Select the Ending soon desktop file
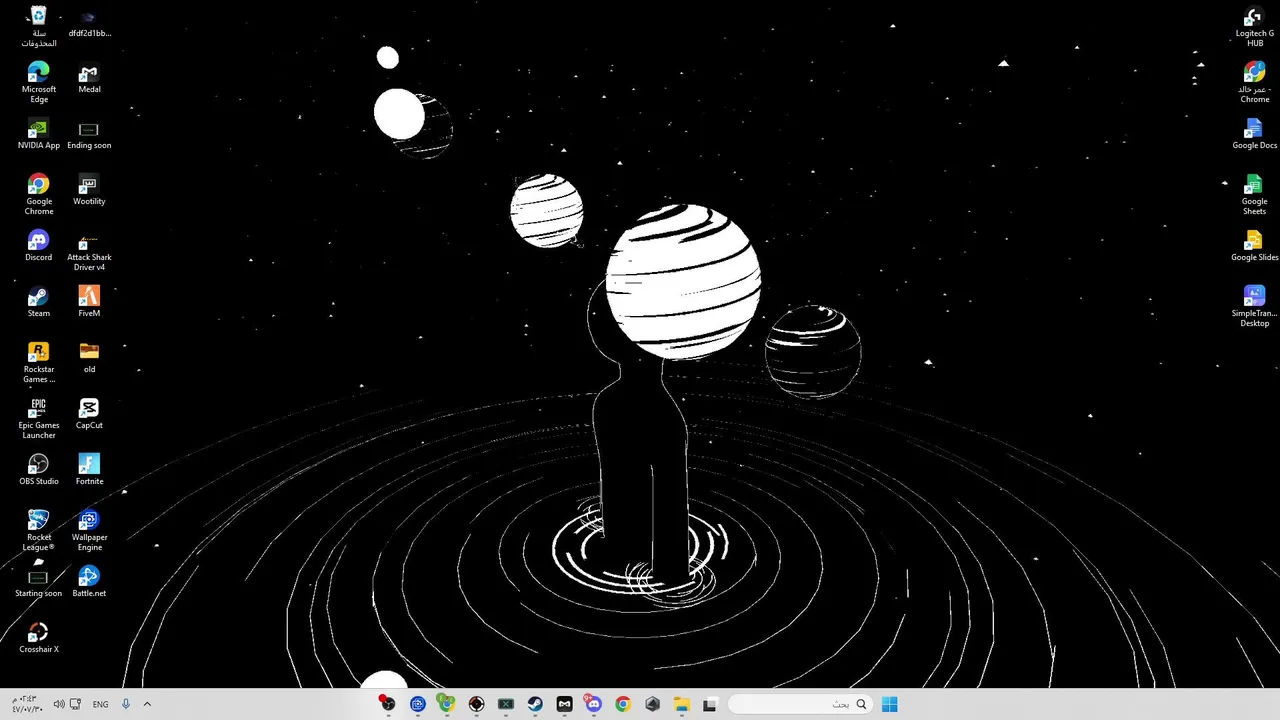This screenshot has height=720, width=1280. (89, 135)
